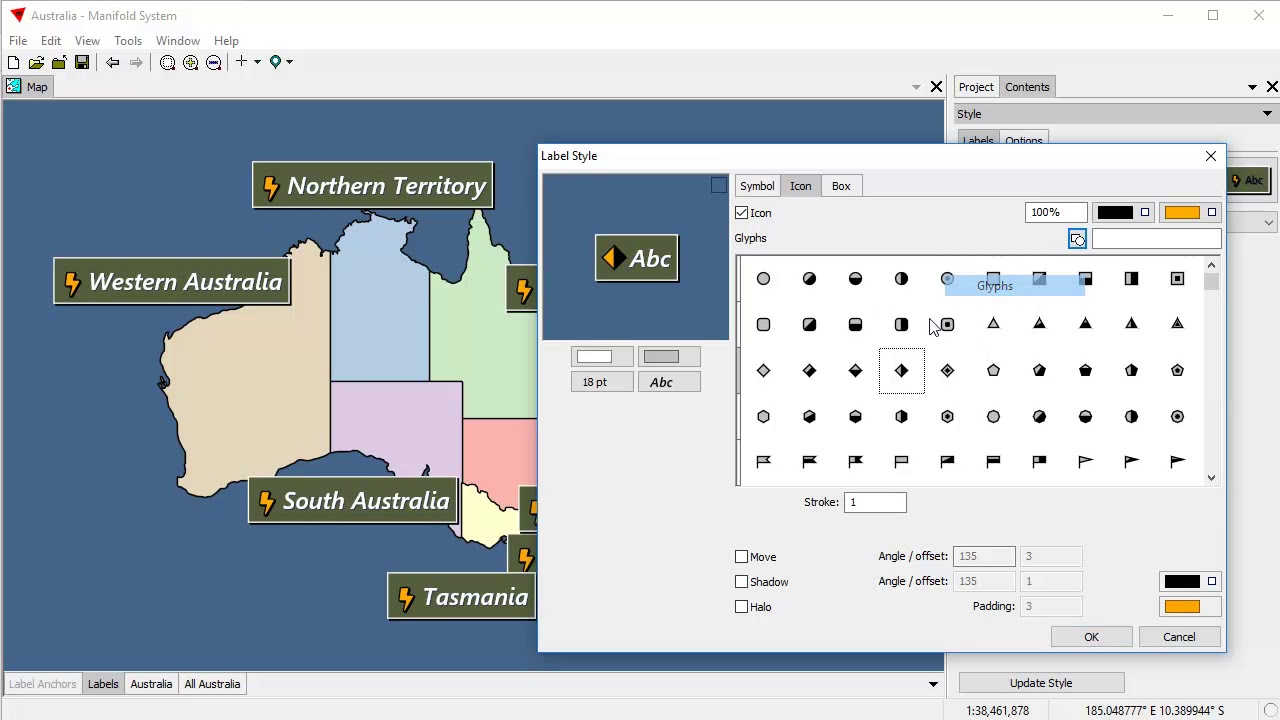This screenshot has width=1280, height=720.
Task: Select the hexagon with center dot glyph
Action: [x=947, y=417]
